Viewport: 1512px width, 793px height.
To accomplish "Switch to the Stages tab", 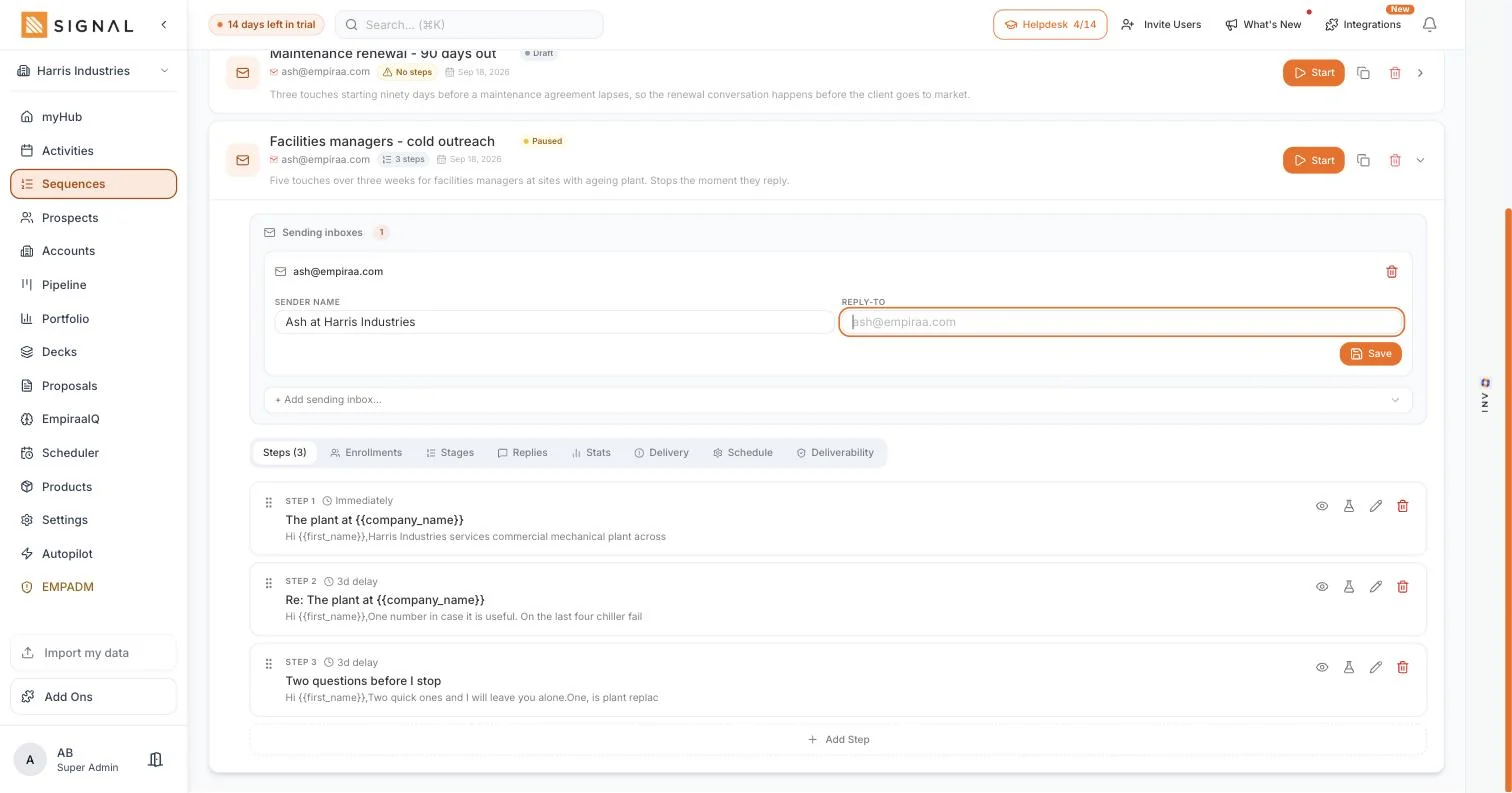I will pyautogui.click(x=450, y=453).
